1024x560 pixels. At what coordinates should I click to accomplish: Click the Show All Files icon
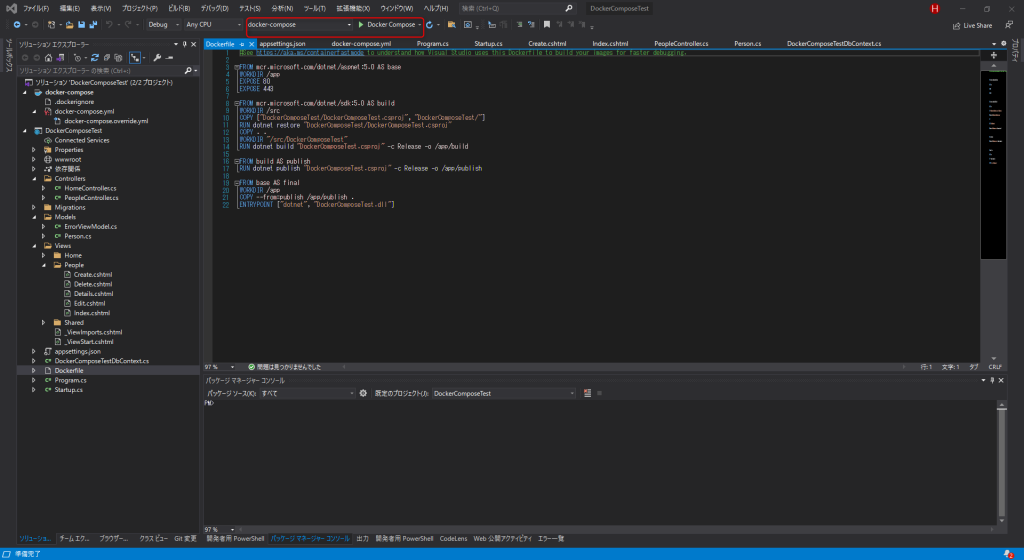click(118, 57)
